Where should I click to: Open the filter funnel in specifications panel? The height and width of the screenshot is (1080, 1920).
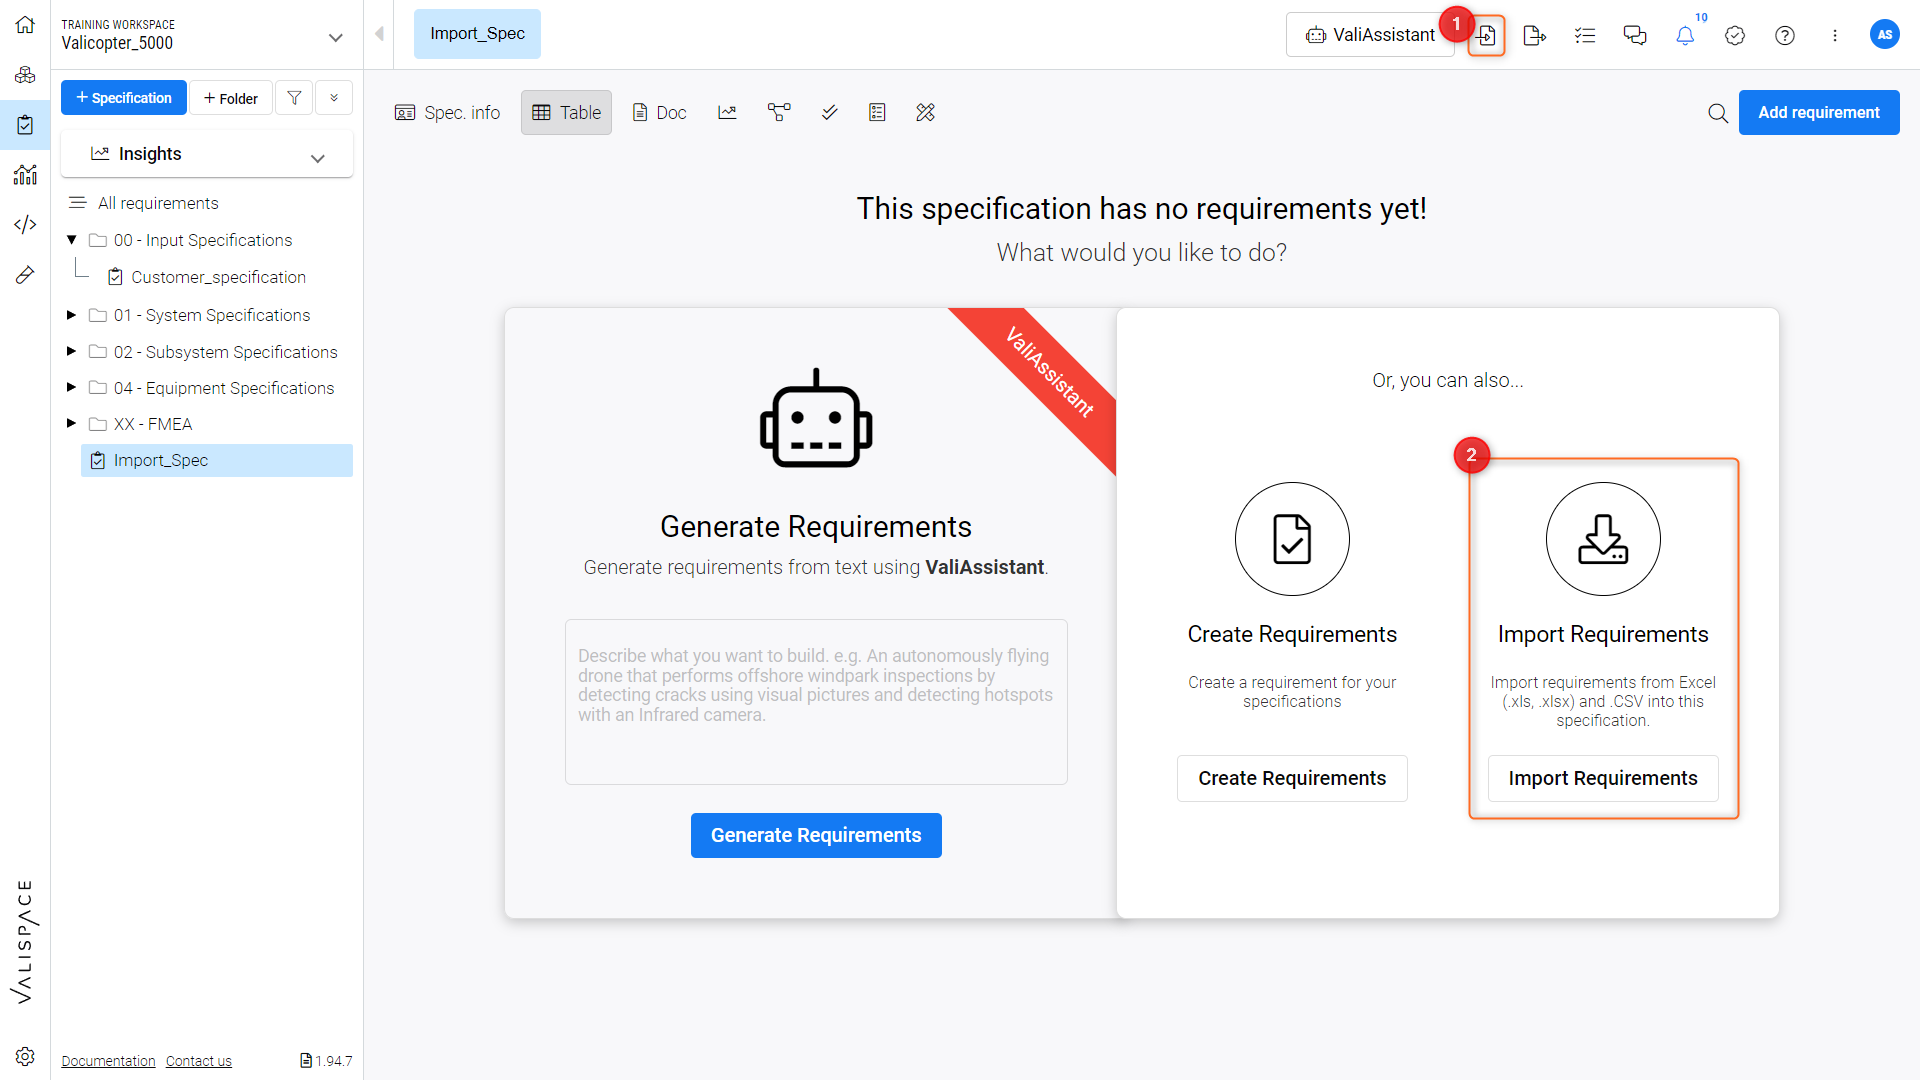294,98
